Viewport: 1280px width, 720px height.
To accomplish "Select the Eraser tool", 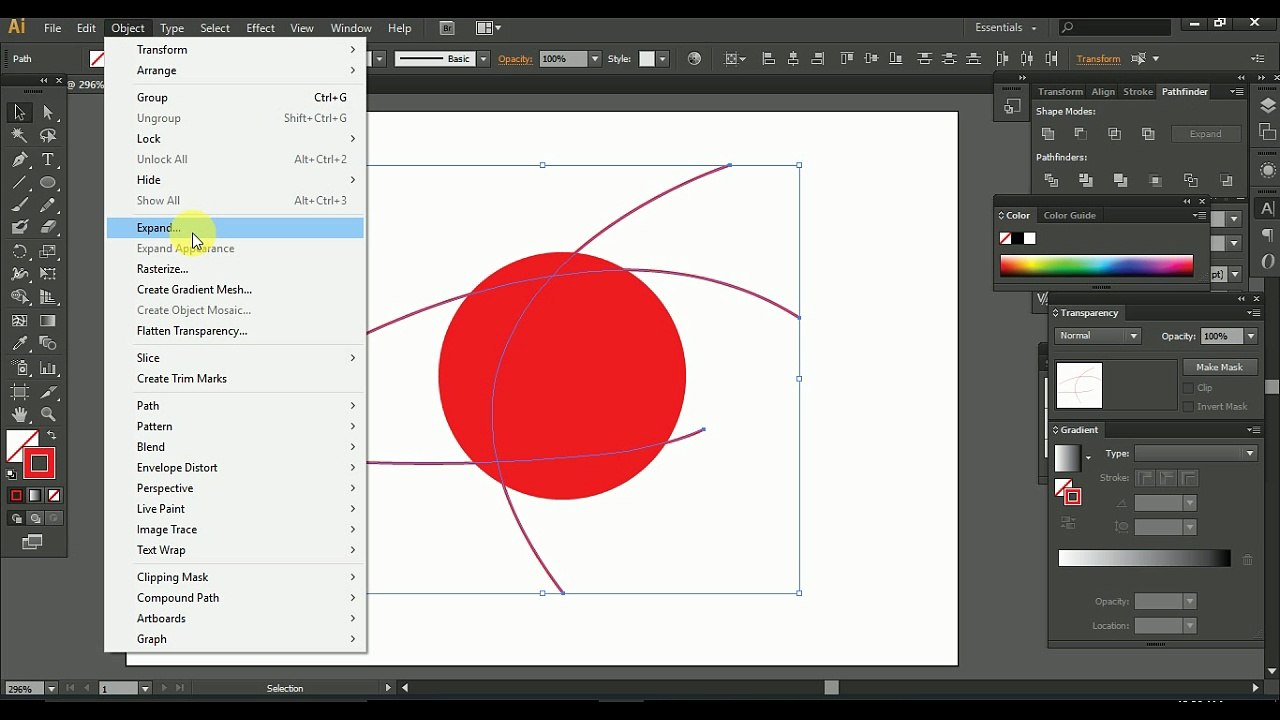I will [48, 228].
